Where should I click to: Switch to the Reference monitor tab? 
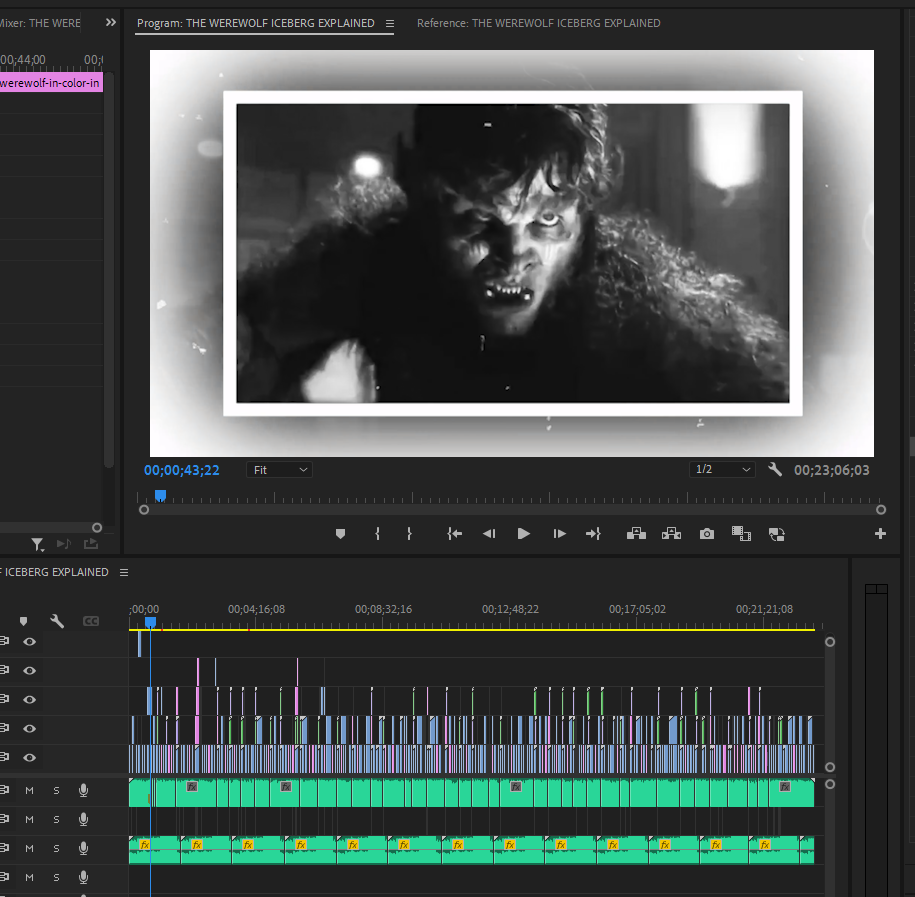click(538, 23)
